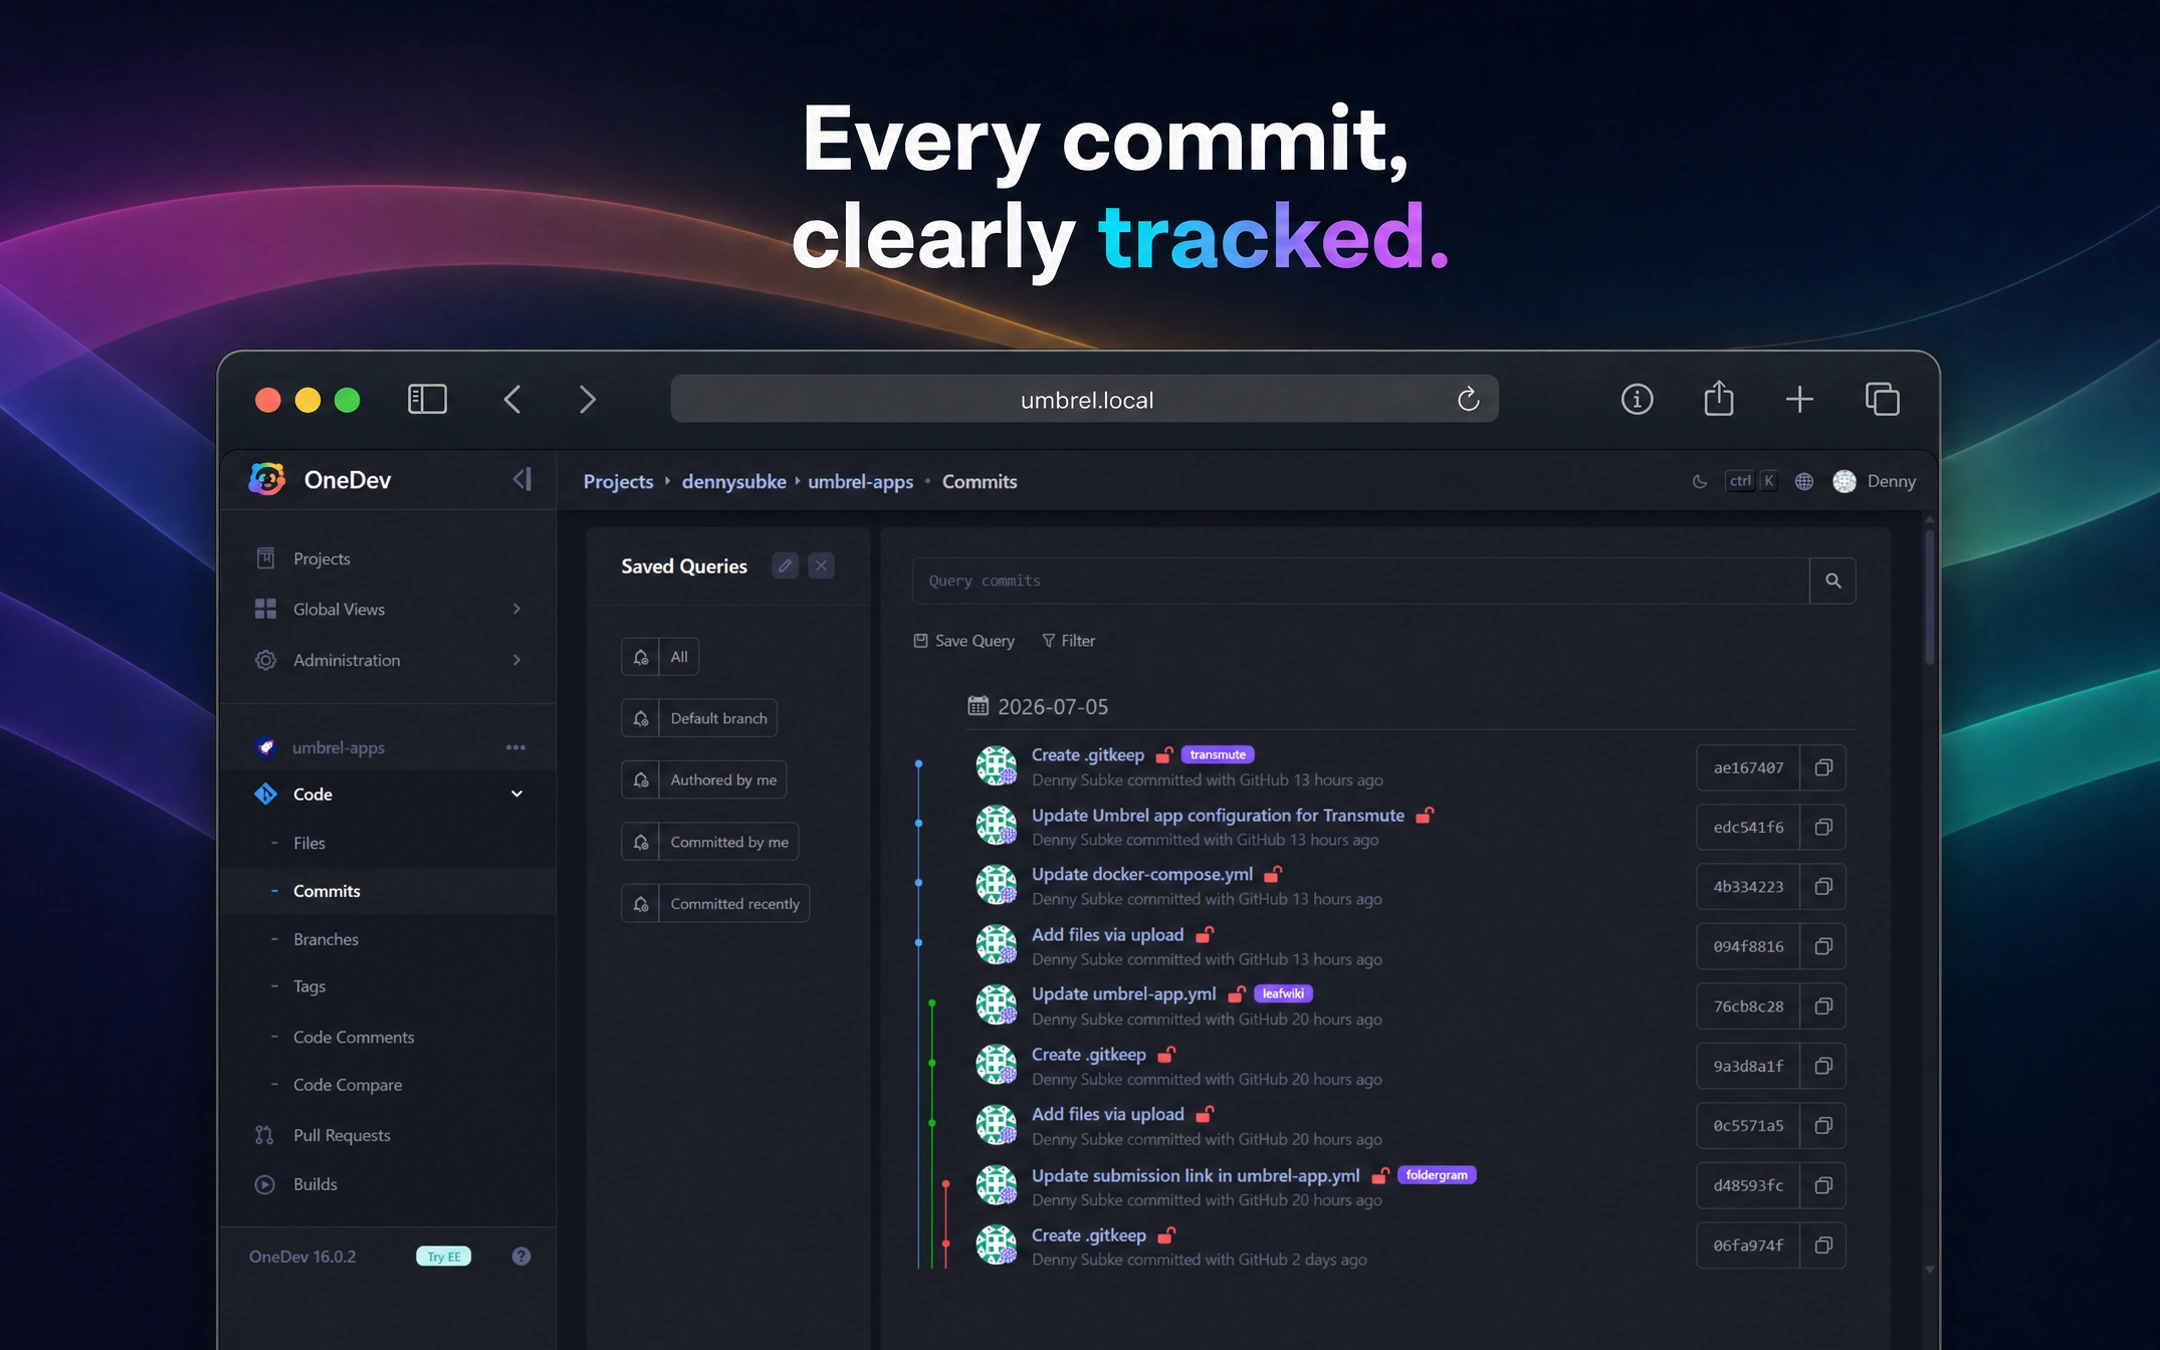Go to Projects breadcrumb
Image resolution: width=2160 pixels, height=1350 pixels.
pyautogui.click(x=618, y=481)
